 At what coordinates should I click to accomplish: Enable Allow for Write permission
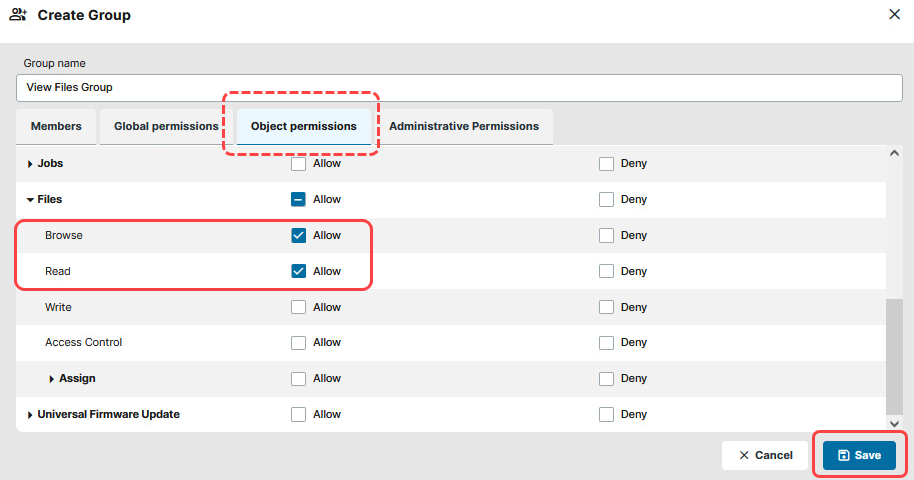pos(298,307)
